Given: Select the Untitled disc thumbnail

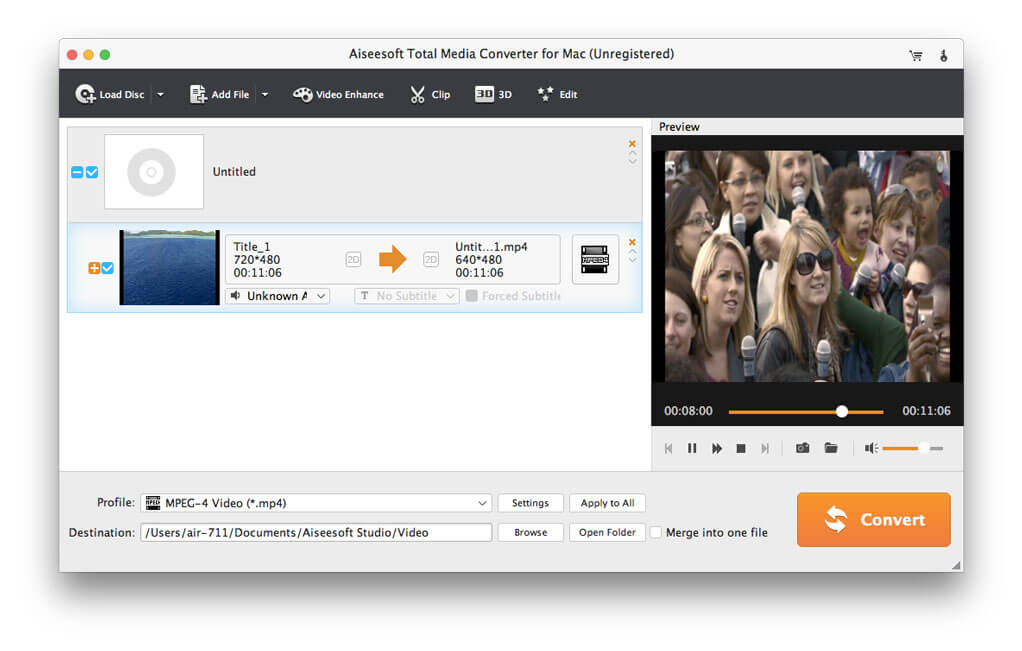Looking at the screenshot, I should [x=154, y=172].
